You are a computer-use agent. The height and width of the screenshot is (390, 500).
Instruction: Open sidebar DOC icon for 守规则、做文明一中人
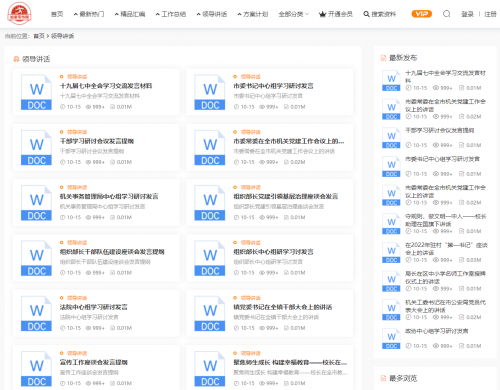[391, 224]
